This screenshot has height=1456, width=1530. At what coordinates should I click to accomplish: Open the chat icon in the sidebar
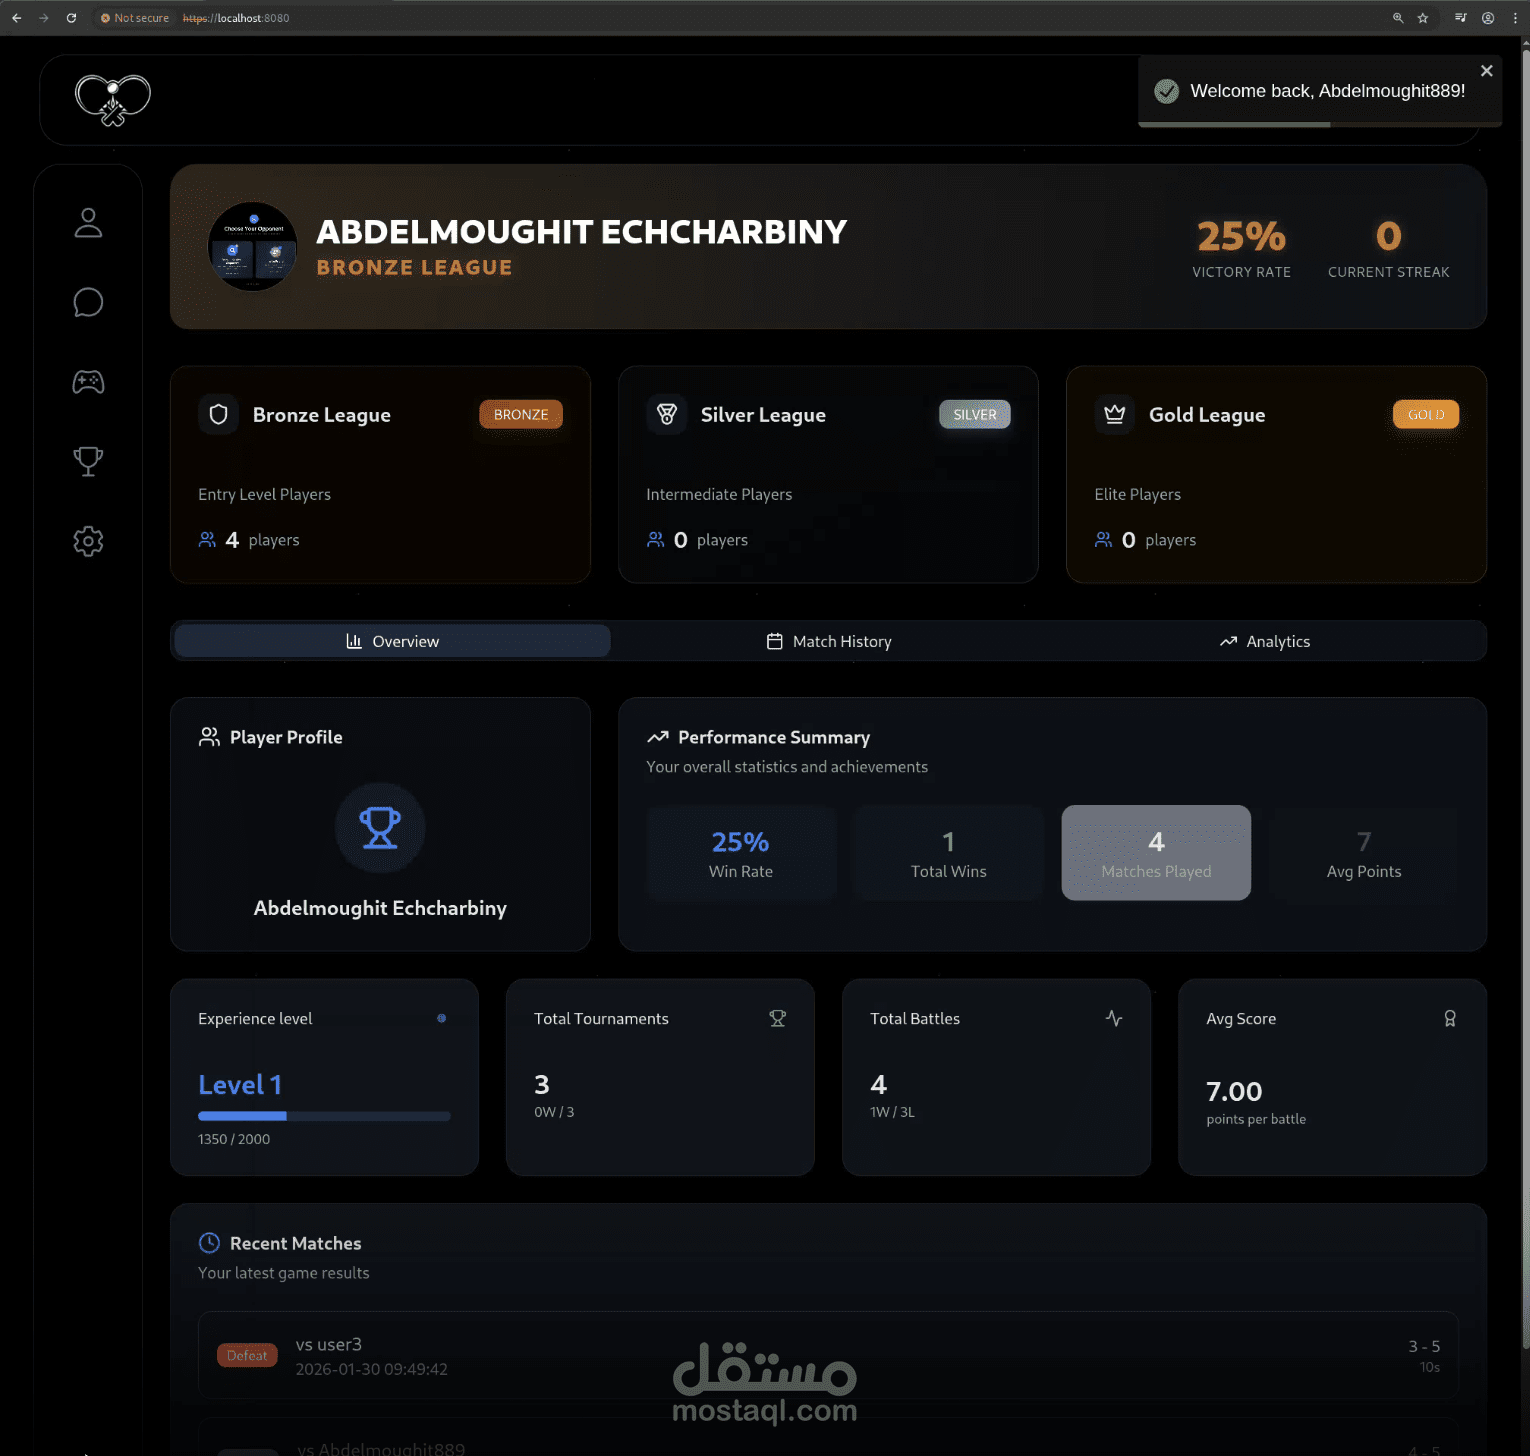88,301
